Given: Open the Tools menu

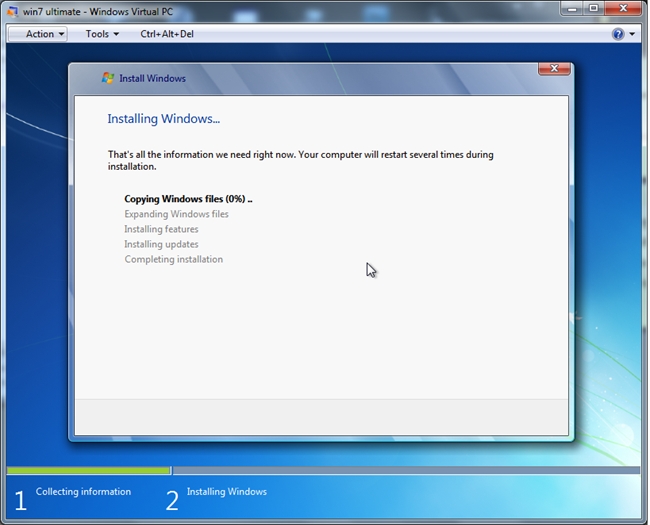Looking at the screenshot, I should [102, 34].
